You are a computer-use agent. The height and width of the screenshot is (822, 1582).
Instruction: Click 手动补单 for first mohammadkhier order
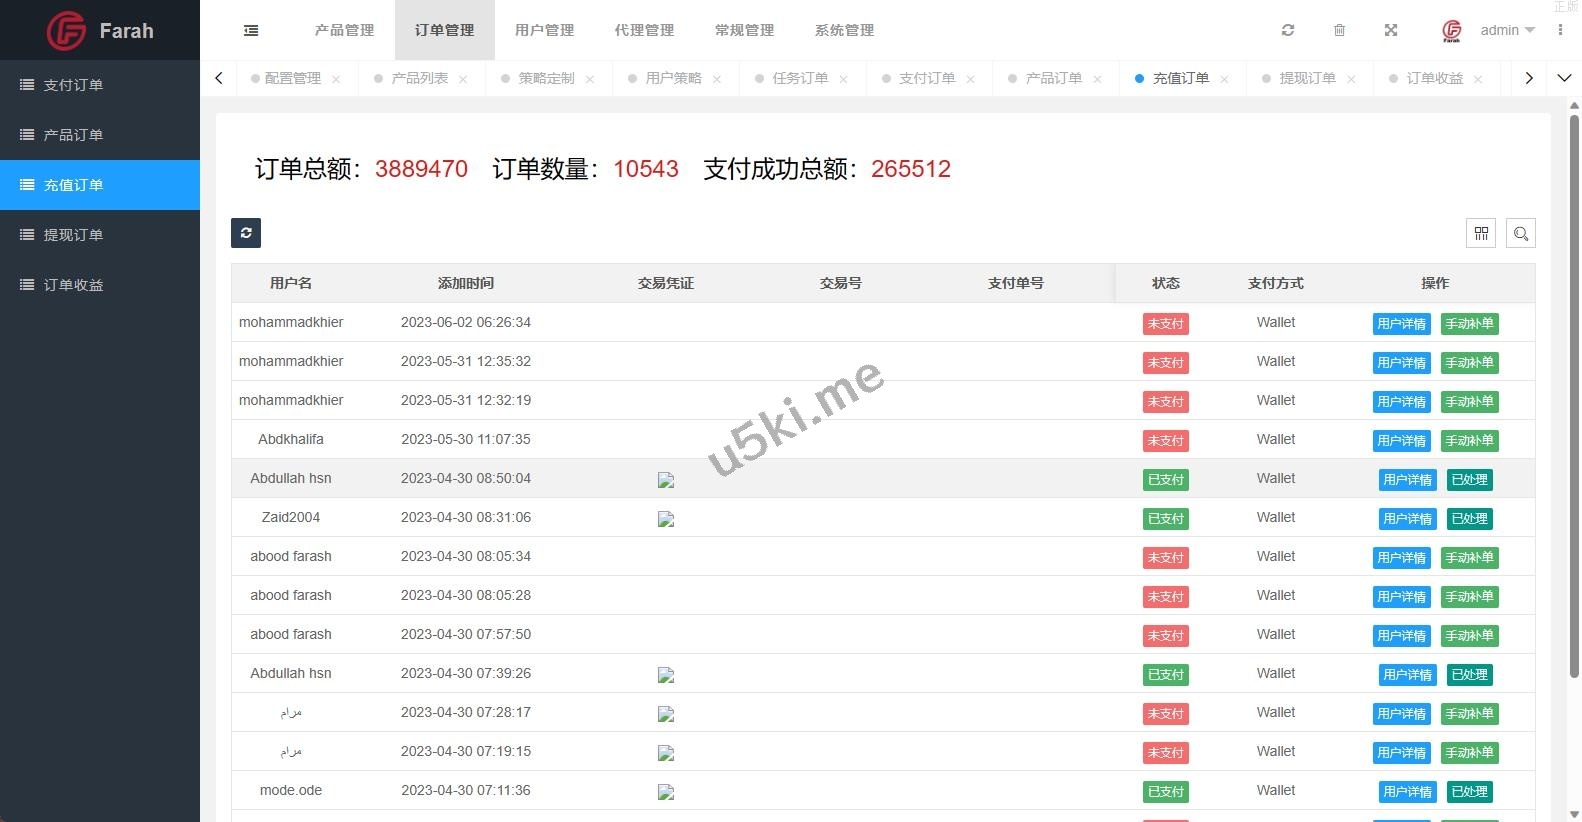(1469, 324)
